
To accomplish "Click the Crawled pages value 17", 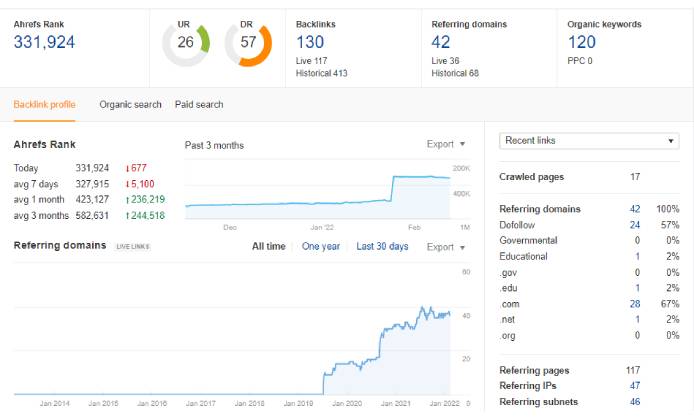I will tap(635, 177).
